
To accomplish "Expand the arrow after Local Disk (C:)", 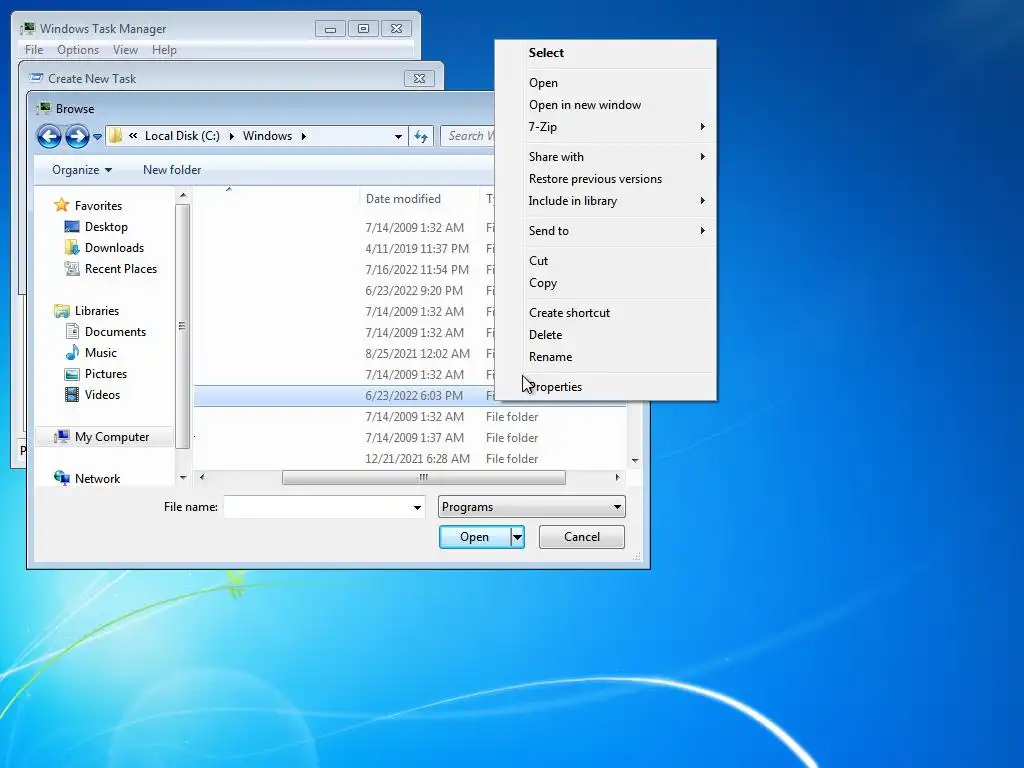I will [x=231, y=136].
